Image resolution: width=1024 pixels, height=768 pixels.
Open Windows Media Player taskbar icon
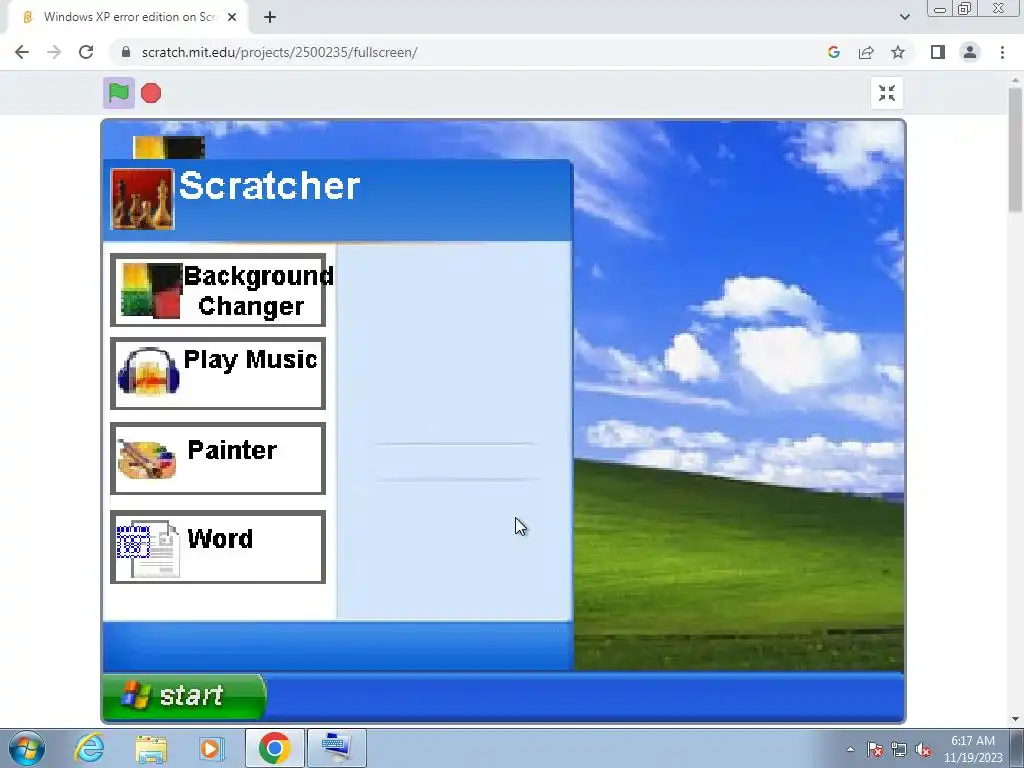[x=211, y=748]
